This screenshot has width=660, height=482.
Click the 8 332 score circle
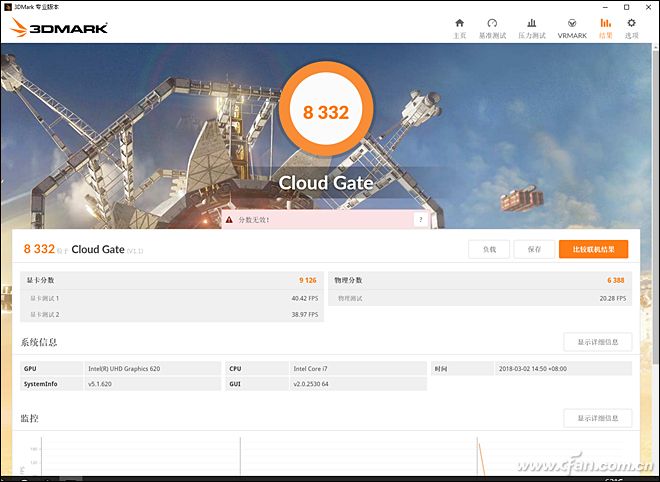326,109
